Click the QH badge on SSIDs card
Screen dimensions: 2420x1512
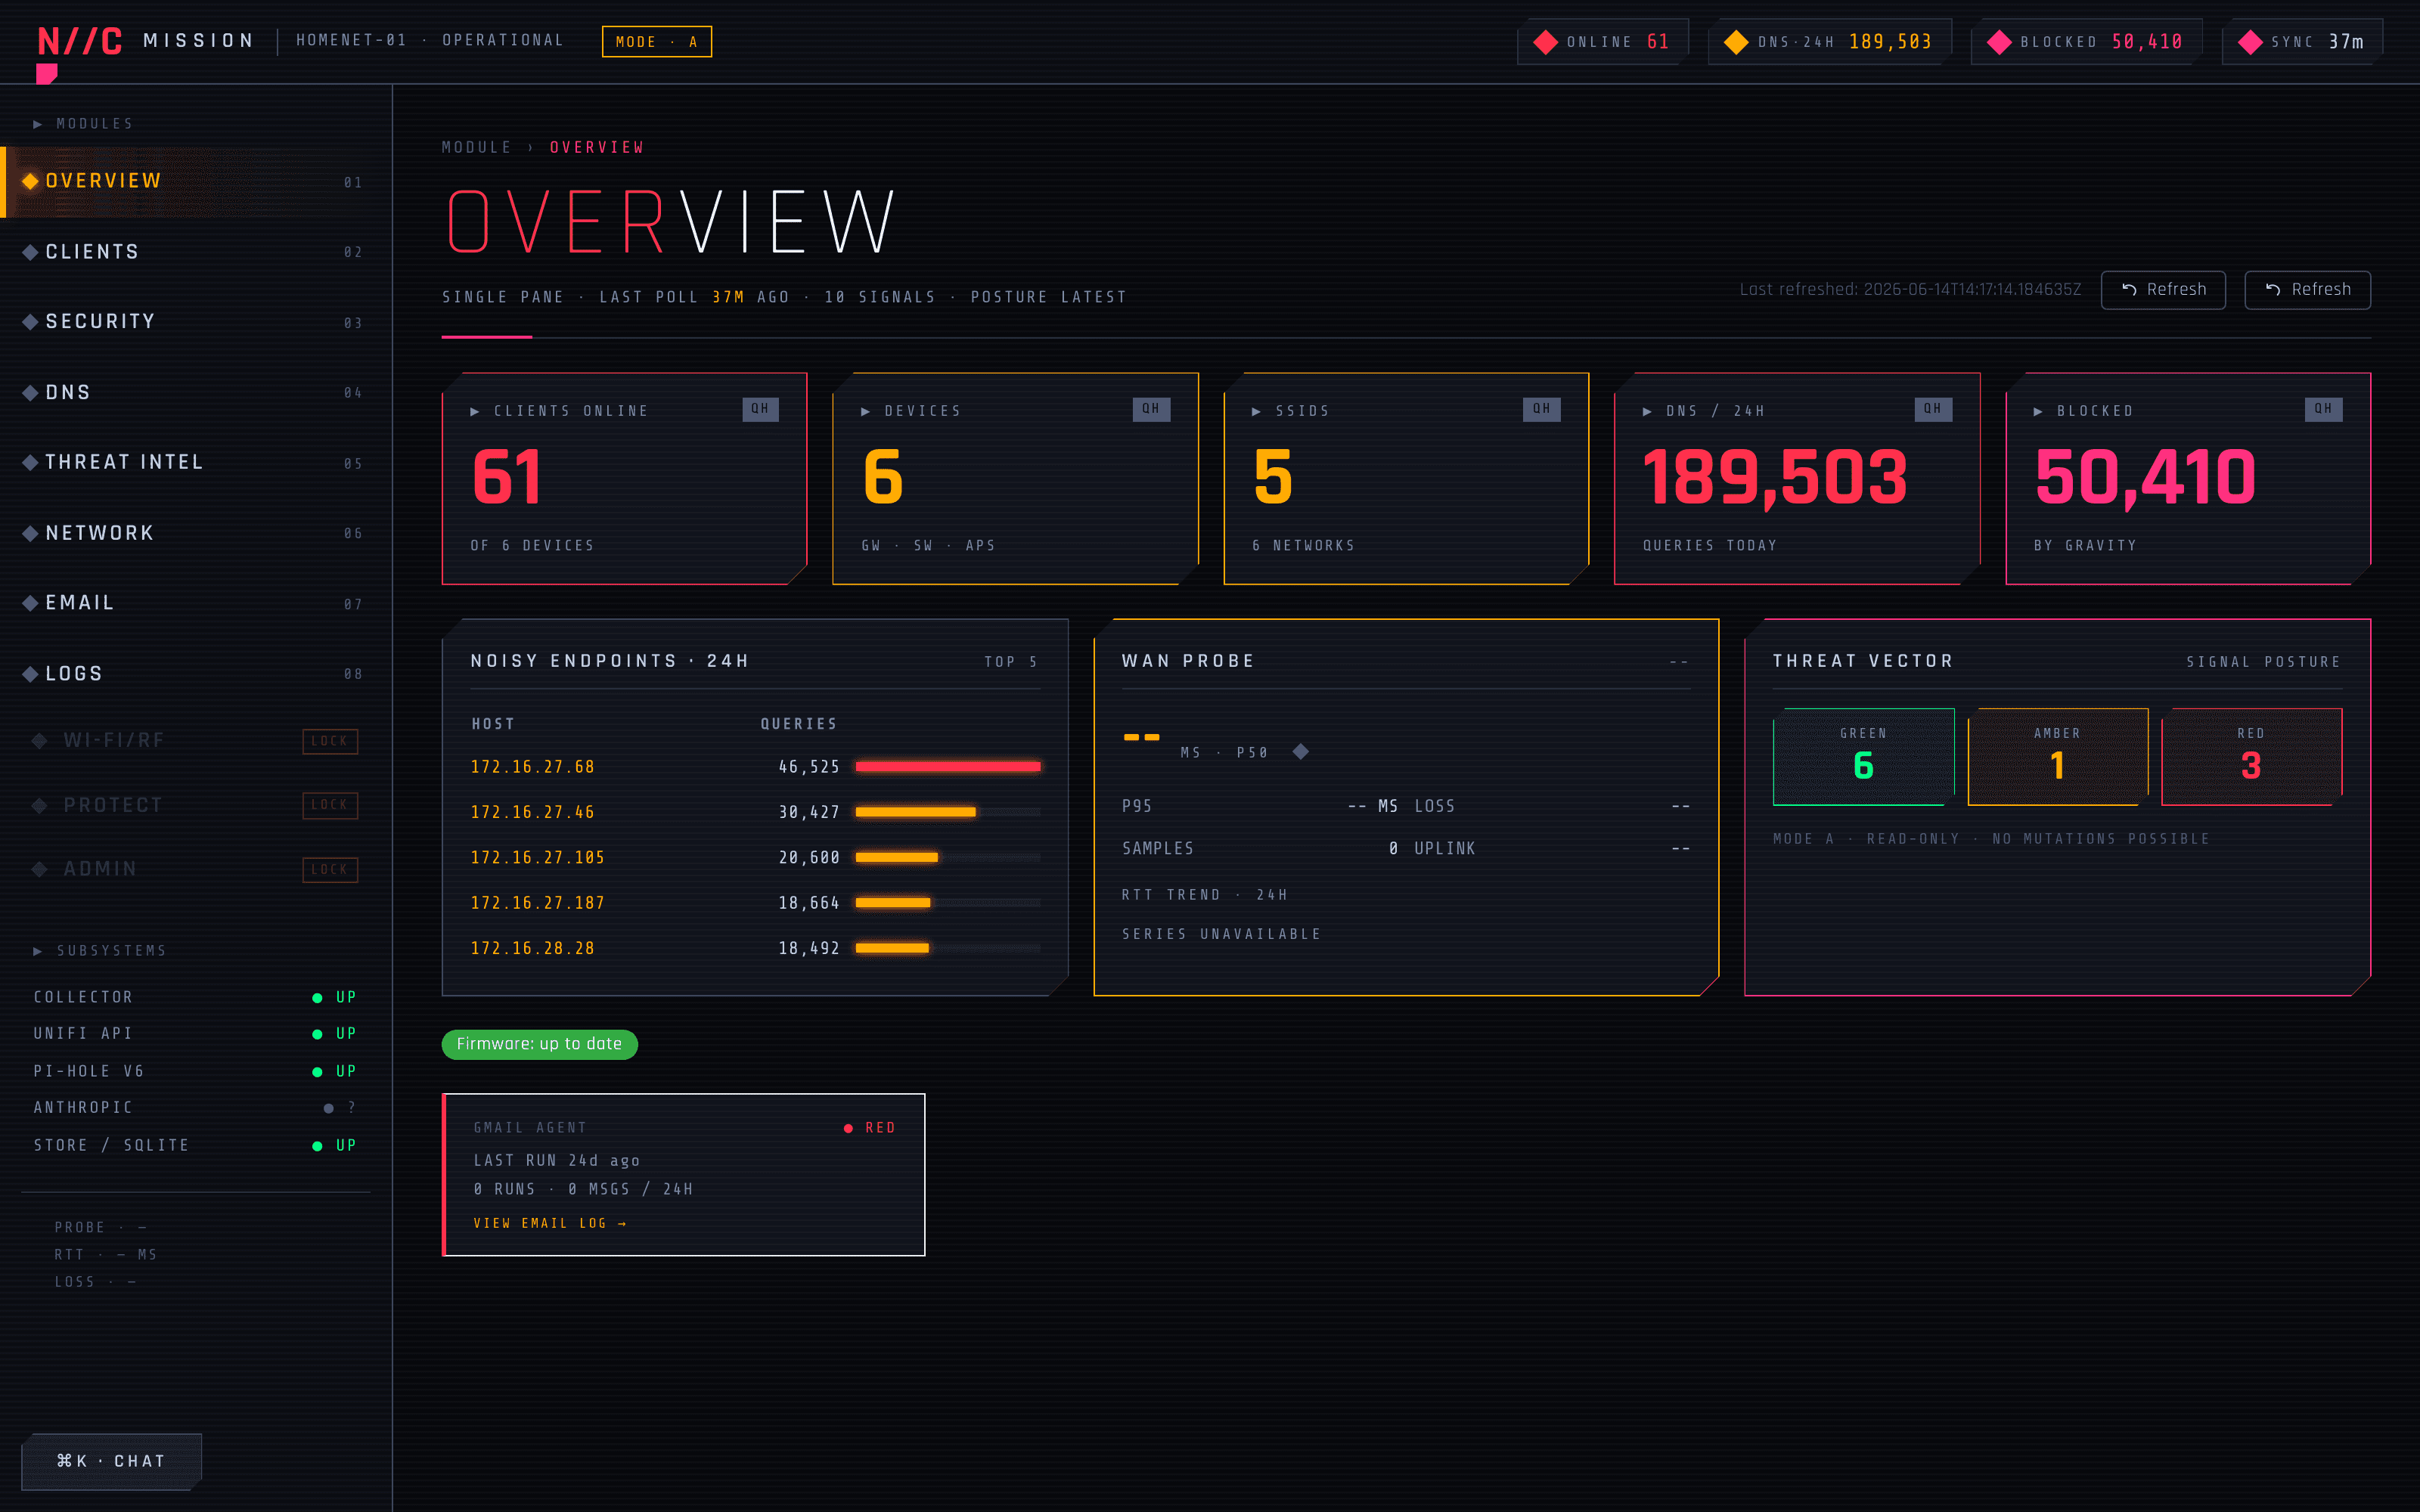click(1541, 409)
